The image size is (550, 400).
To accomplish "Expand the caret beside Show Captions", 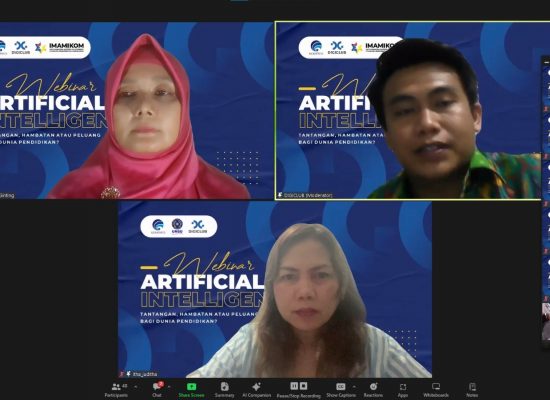I will 354,387.
